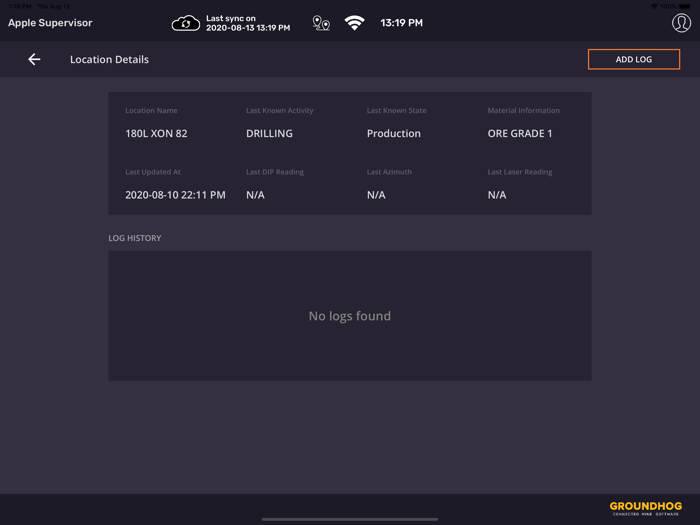Click the N/A under Last Laser Reading
Image resolution: width=700 pixels, height=525 pixels.
click(497, 195)
